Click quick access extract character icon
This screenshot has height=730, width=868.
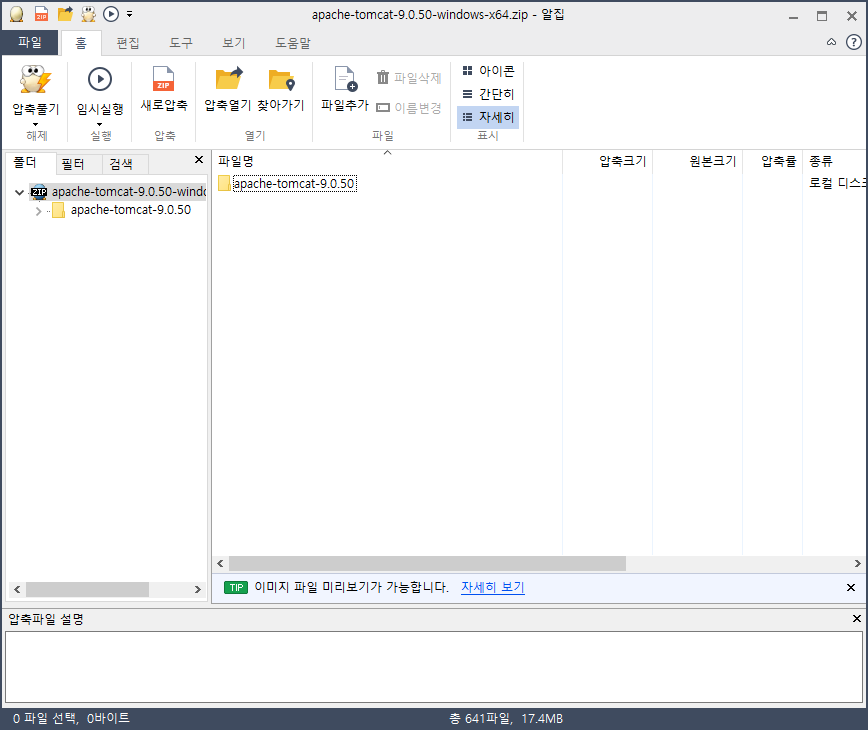coord(89,14)
